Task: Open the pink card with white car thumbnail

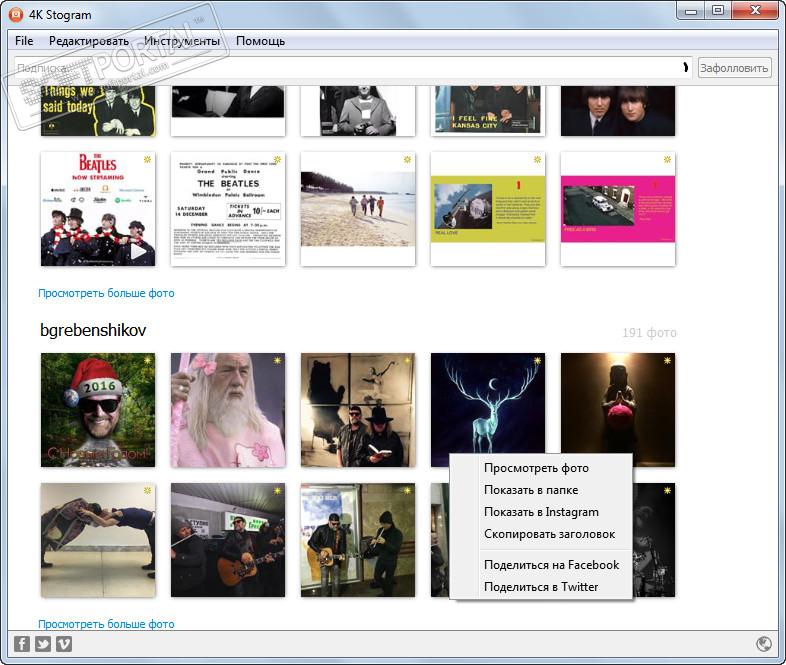Action: point(618,209)
